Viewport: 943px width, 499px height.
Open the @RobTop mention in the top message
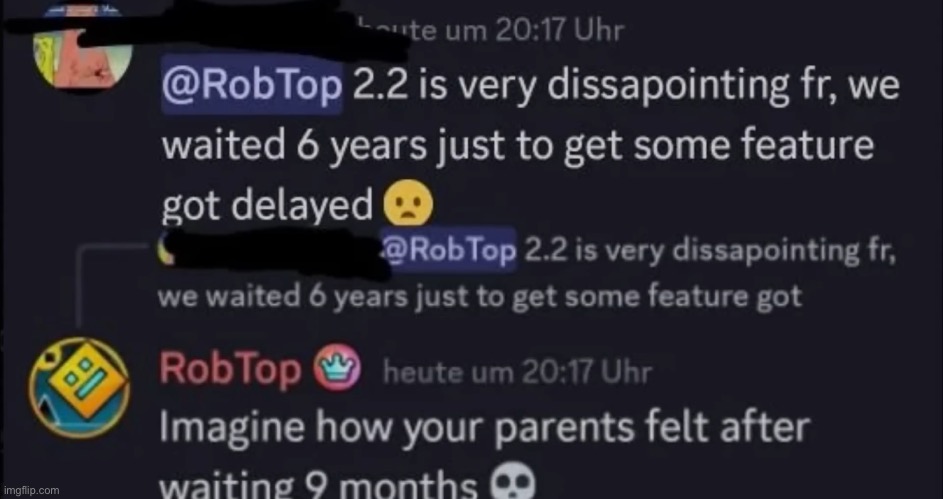[x=251, y=85]
